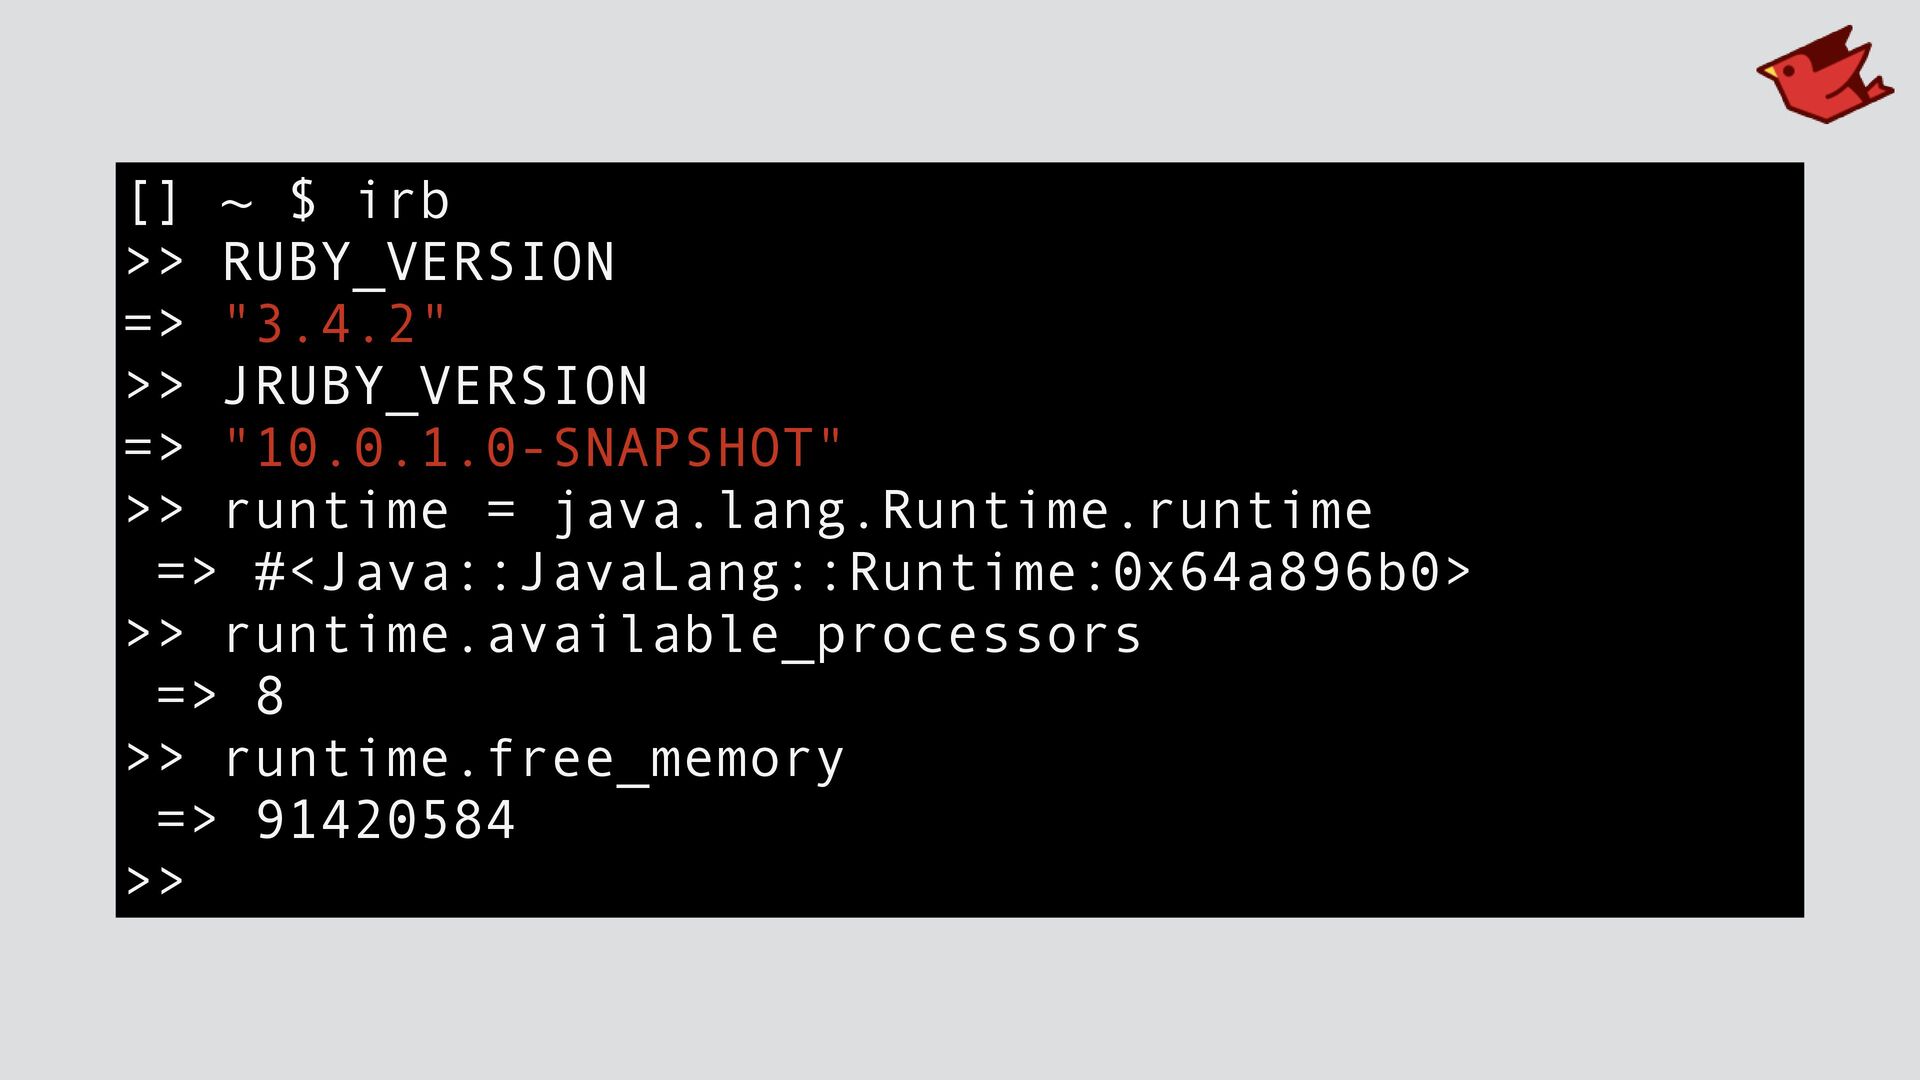Click the free memory value 91420584
The height and width of the screenshot is (1080, 1920).
[386, 821]
